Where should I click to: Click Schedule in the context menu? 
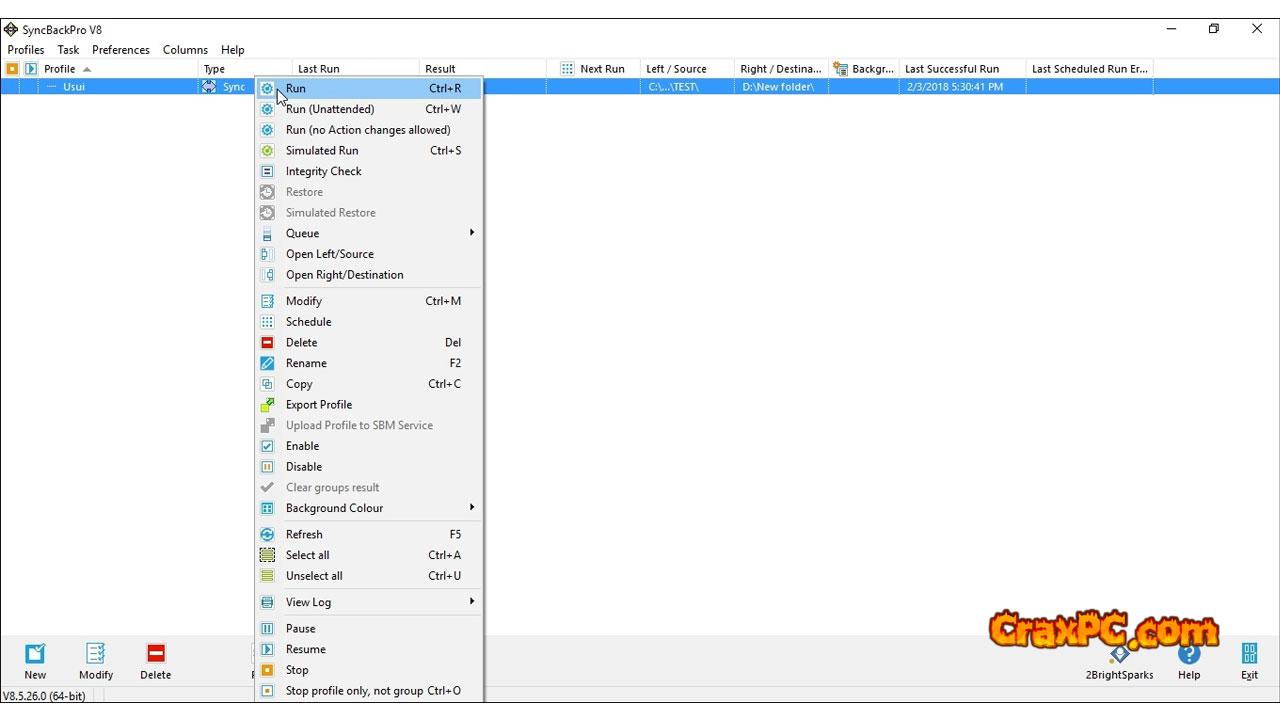308,322
